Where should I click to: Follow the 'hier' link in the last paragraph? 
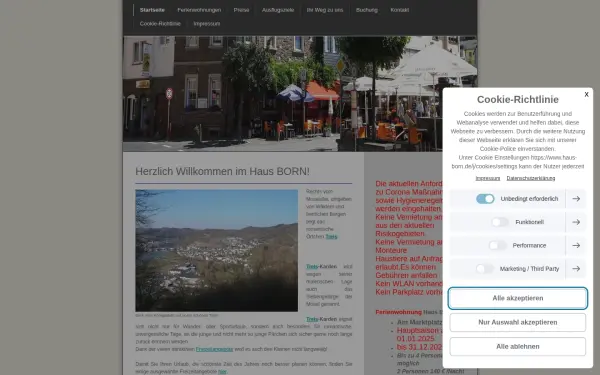[x=222, y=372]
